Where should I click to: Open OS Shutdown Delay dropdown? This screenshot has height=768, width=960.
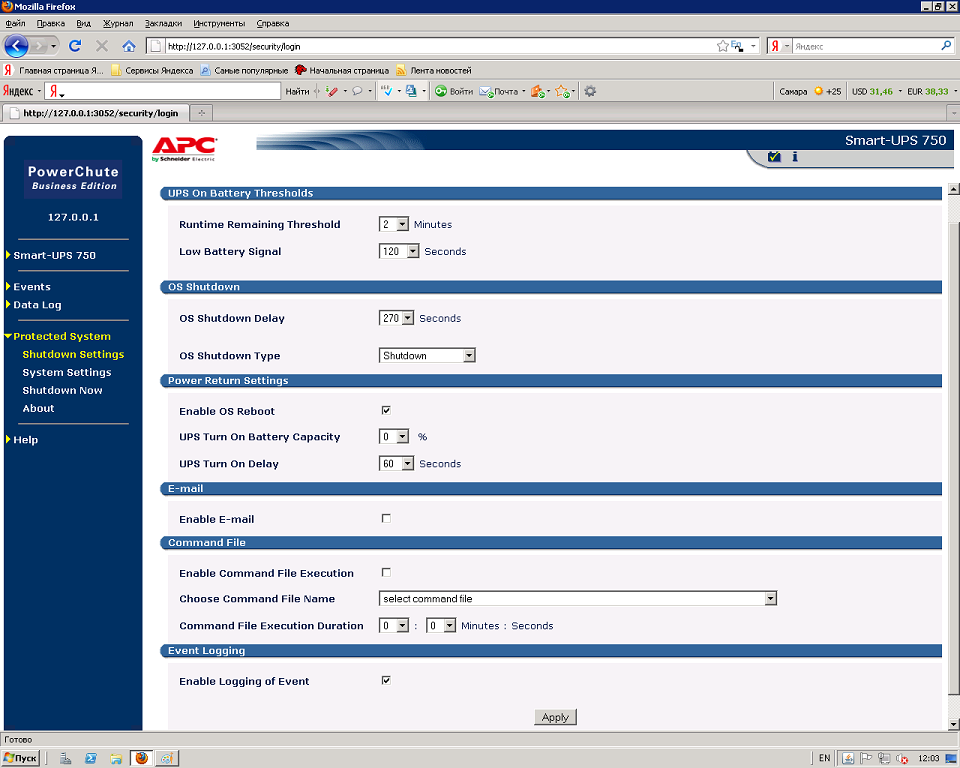(x=397, y=318)
